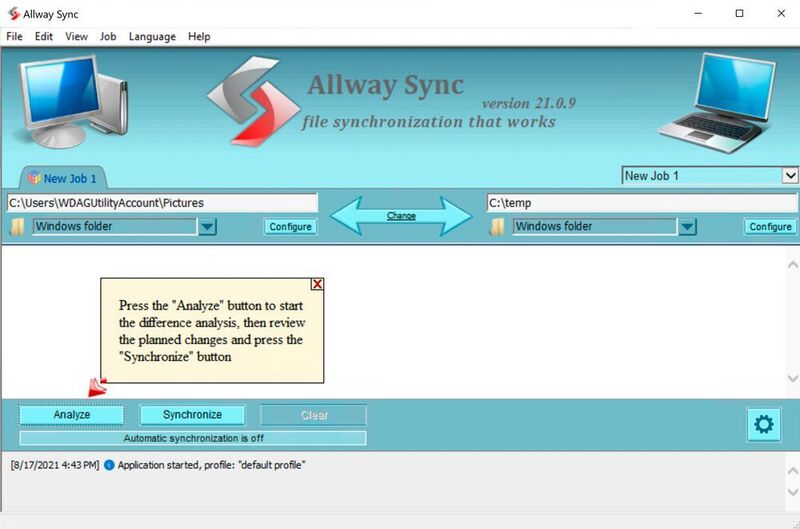
Task: Click Automatic synchronization is off bar
Action: click(x=193, y=438)
